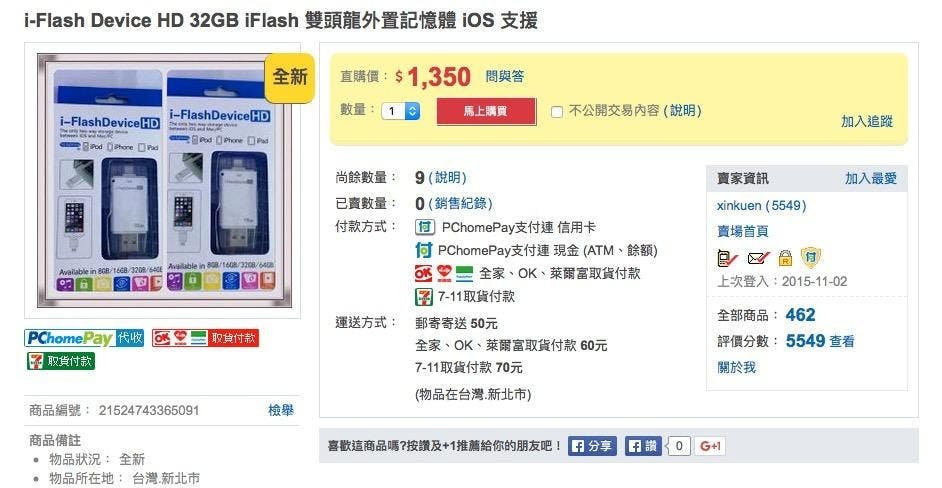Image resolution: width=942 pixels, height=488 pixels.
Task: Click the Facebook 讚 like button
Action: click(x=643, y=446)
